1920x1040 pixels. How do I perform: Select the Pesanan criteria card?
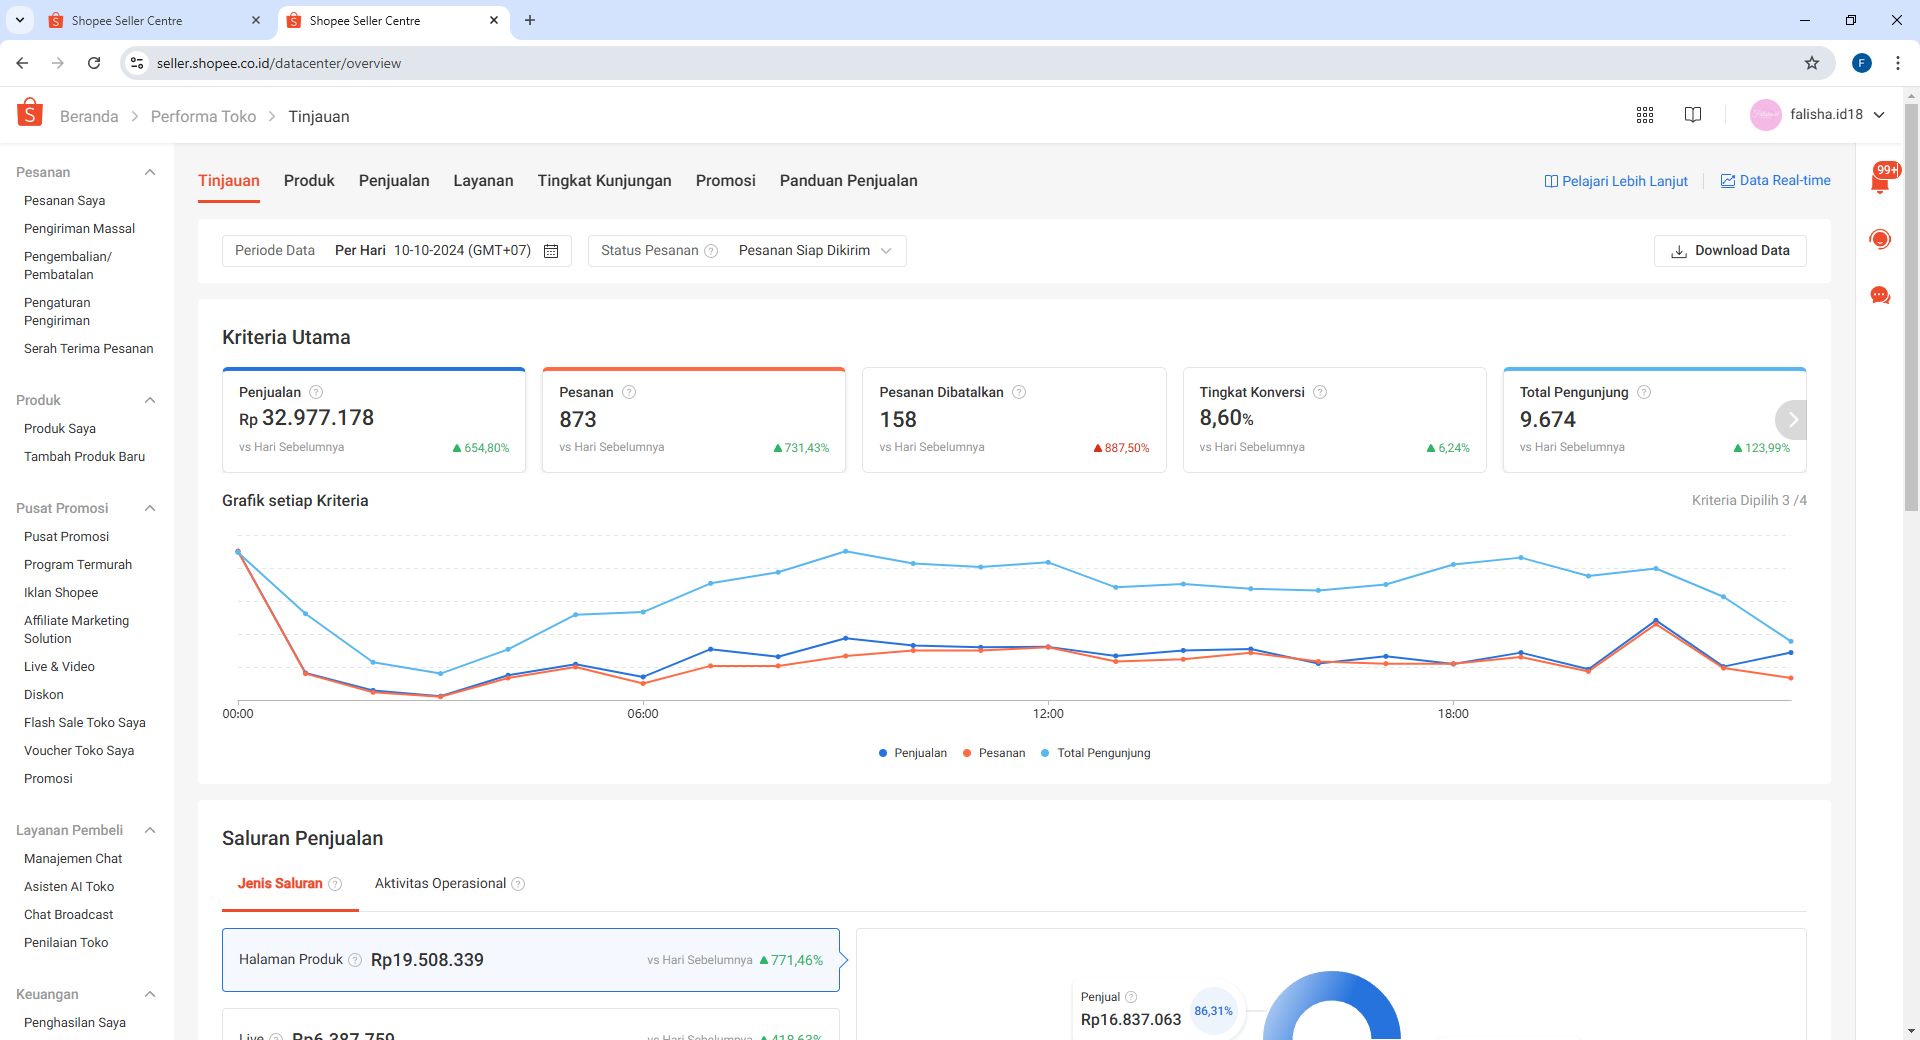[x=694, y=420]
